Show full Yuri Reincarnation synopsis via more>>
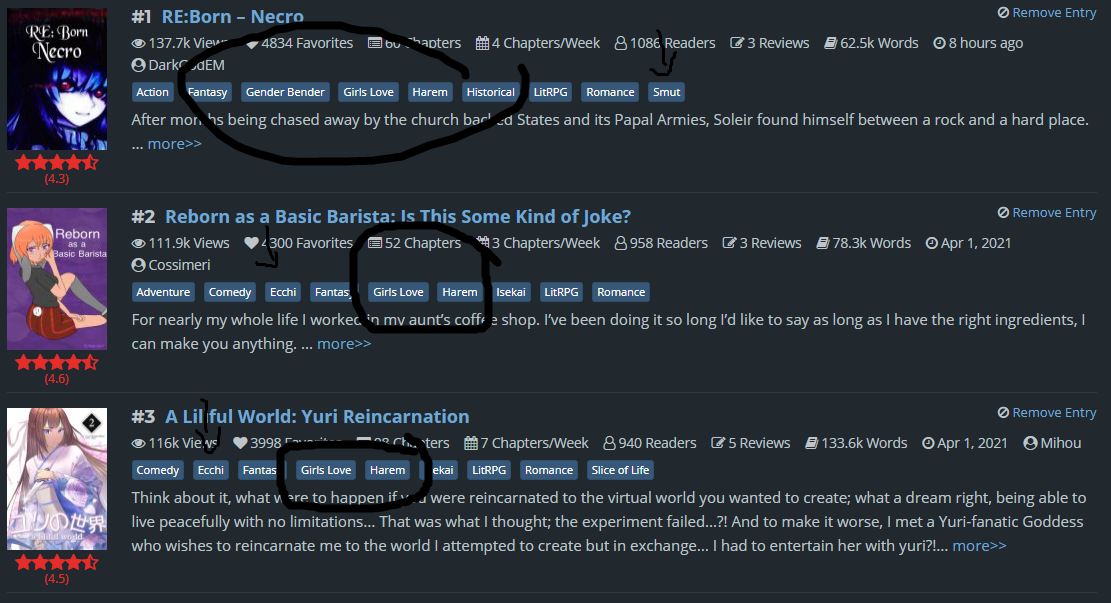1111x603 pixels. coord(979,546)
